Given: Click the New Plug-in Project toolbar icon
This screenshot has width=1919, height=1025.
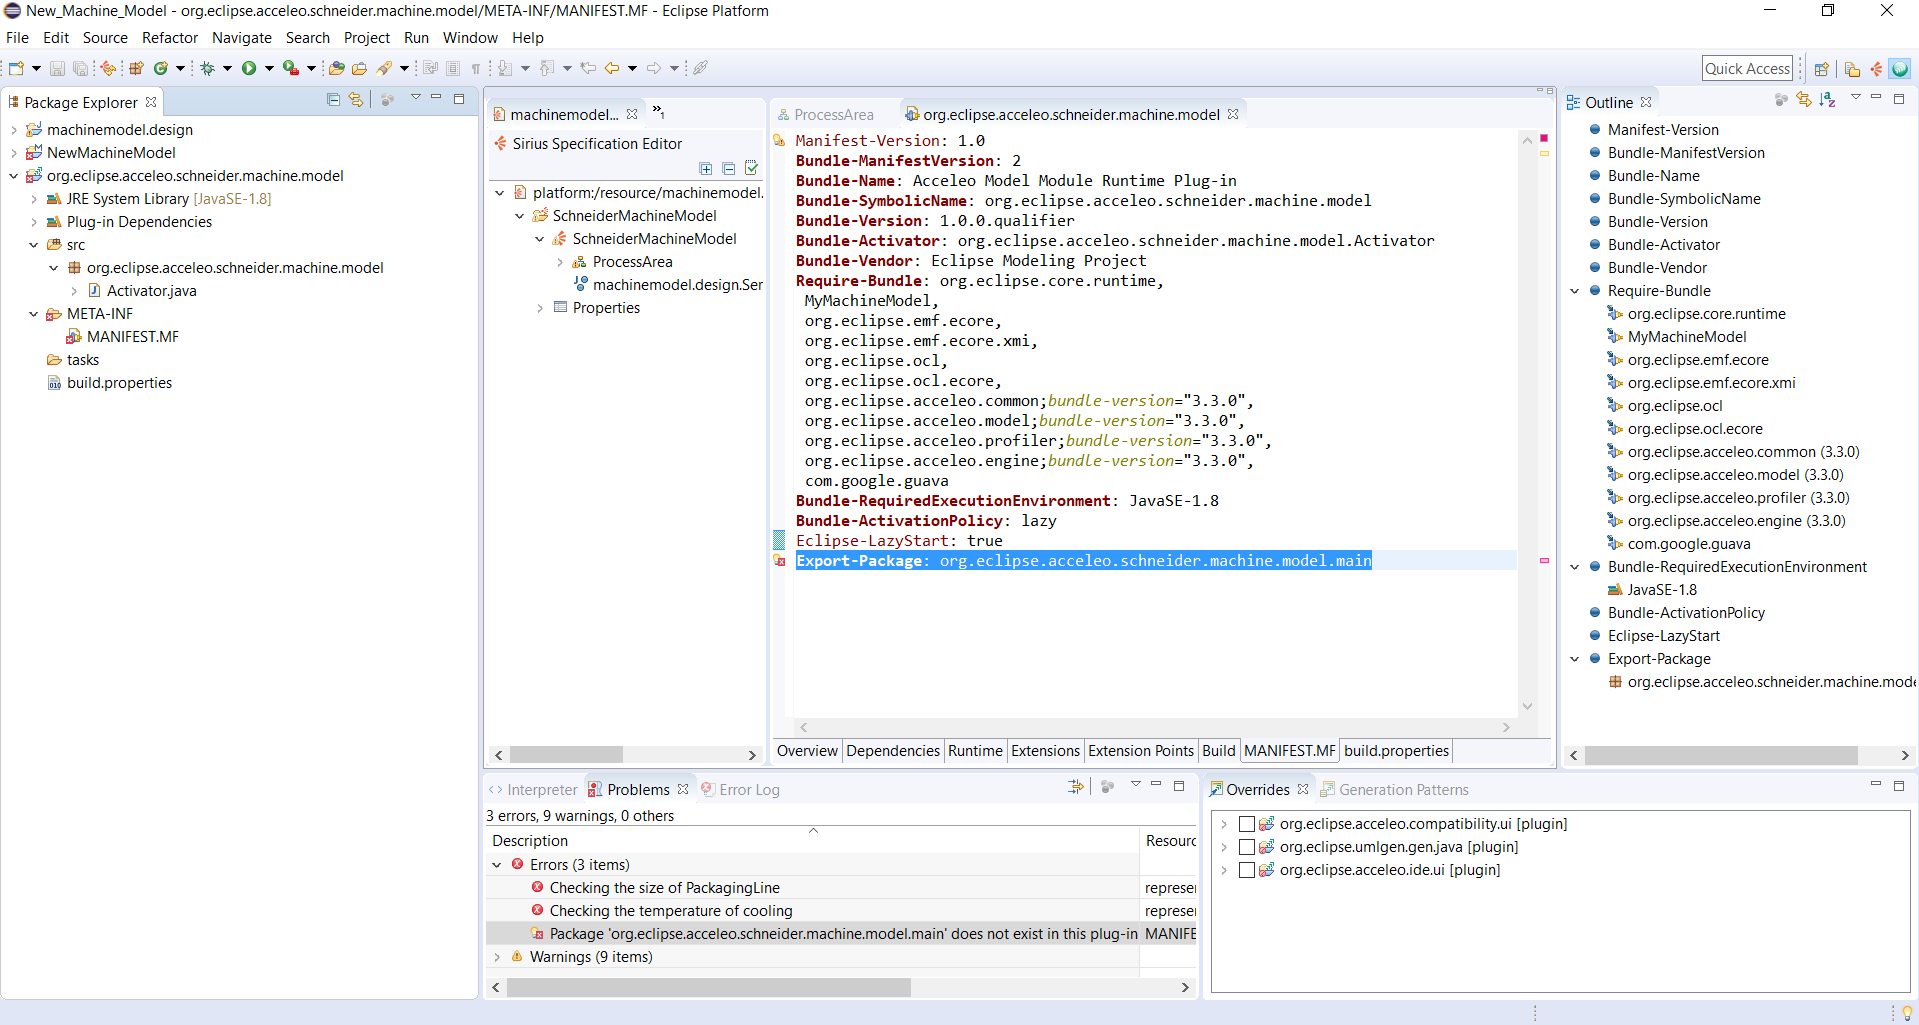Looking at the screenshot, I should [x=136, y=68].
